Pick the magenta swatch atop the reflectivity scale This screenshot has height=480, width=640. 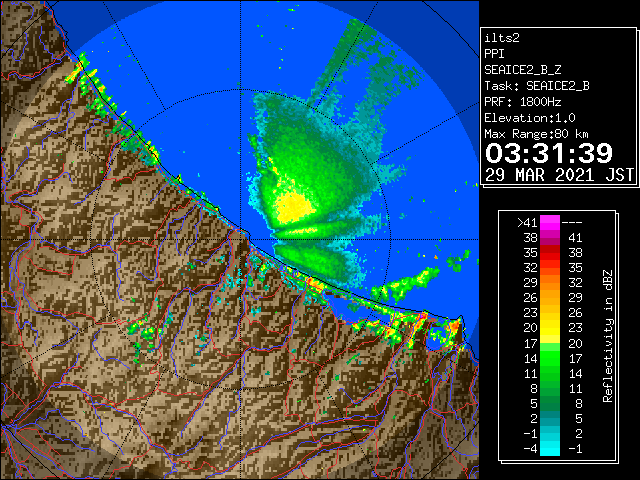click(x=550, y=222)
